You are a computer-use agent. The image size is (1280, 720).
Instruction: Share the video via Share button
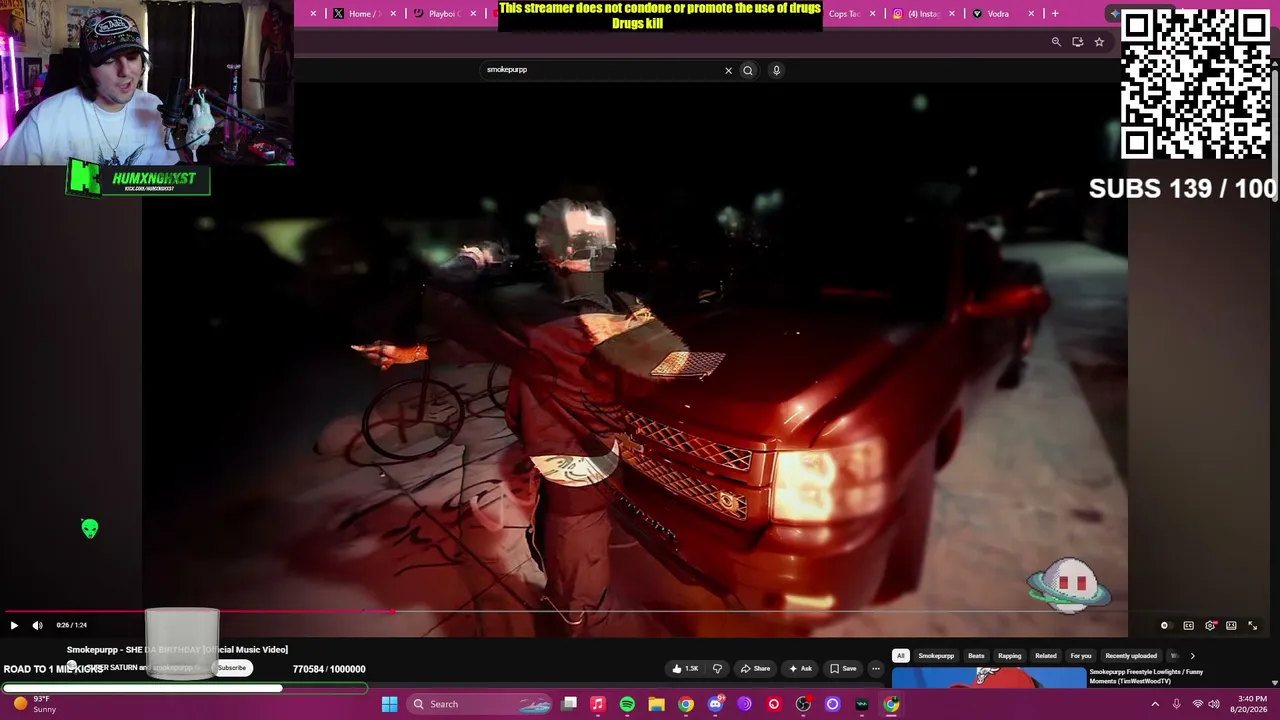(x=755, y=669)
